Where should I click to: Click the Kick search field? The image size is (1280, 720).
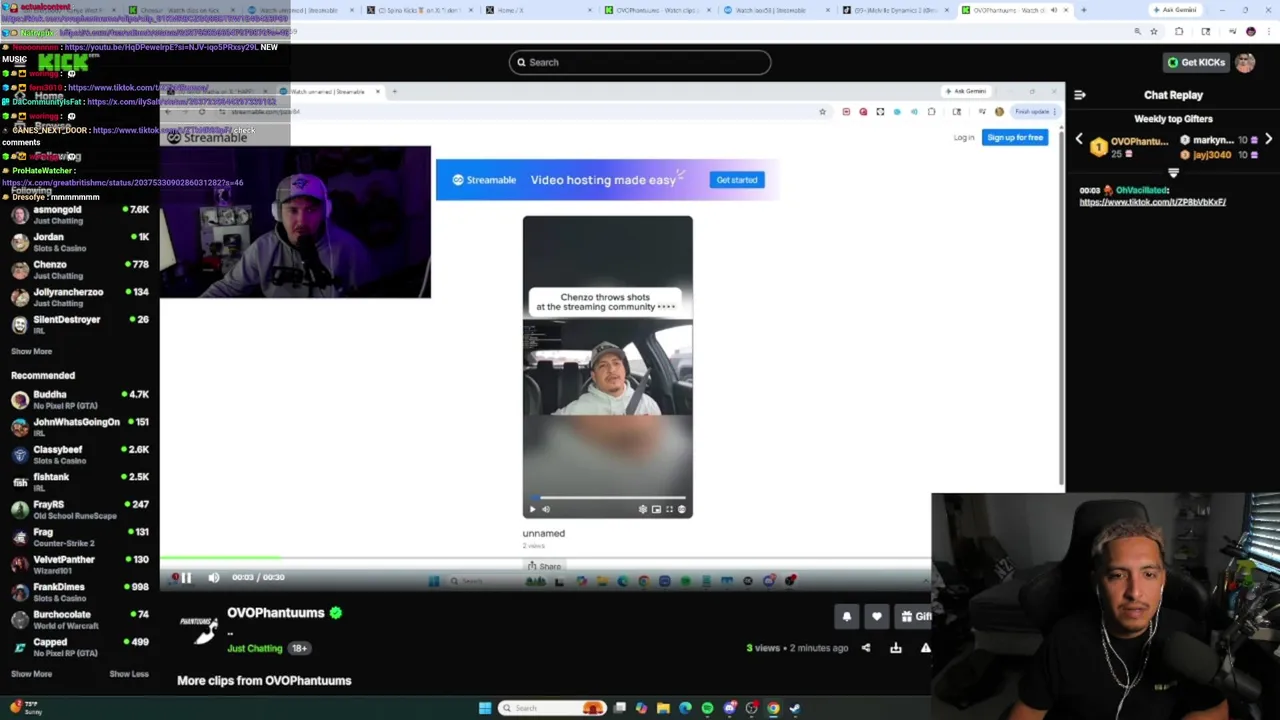[x=640, y=62]
